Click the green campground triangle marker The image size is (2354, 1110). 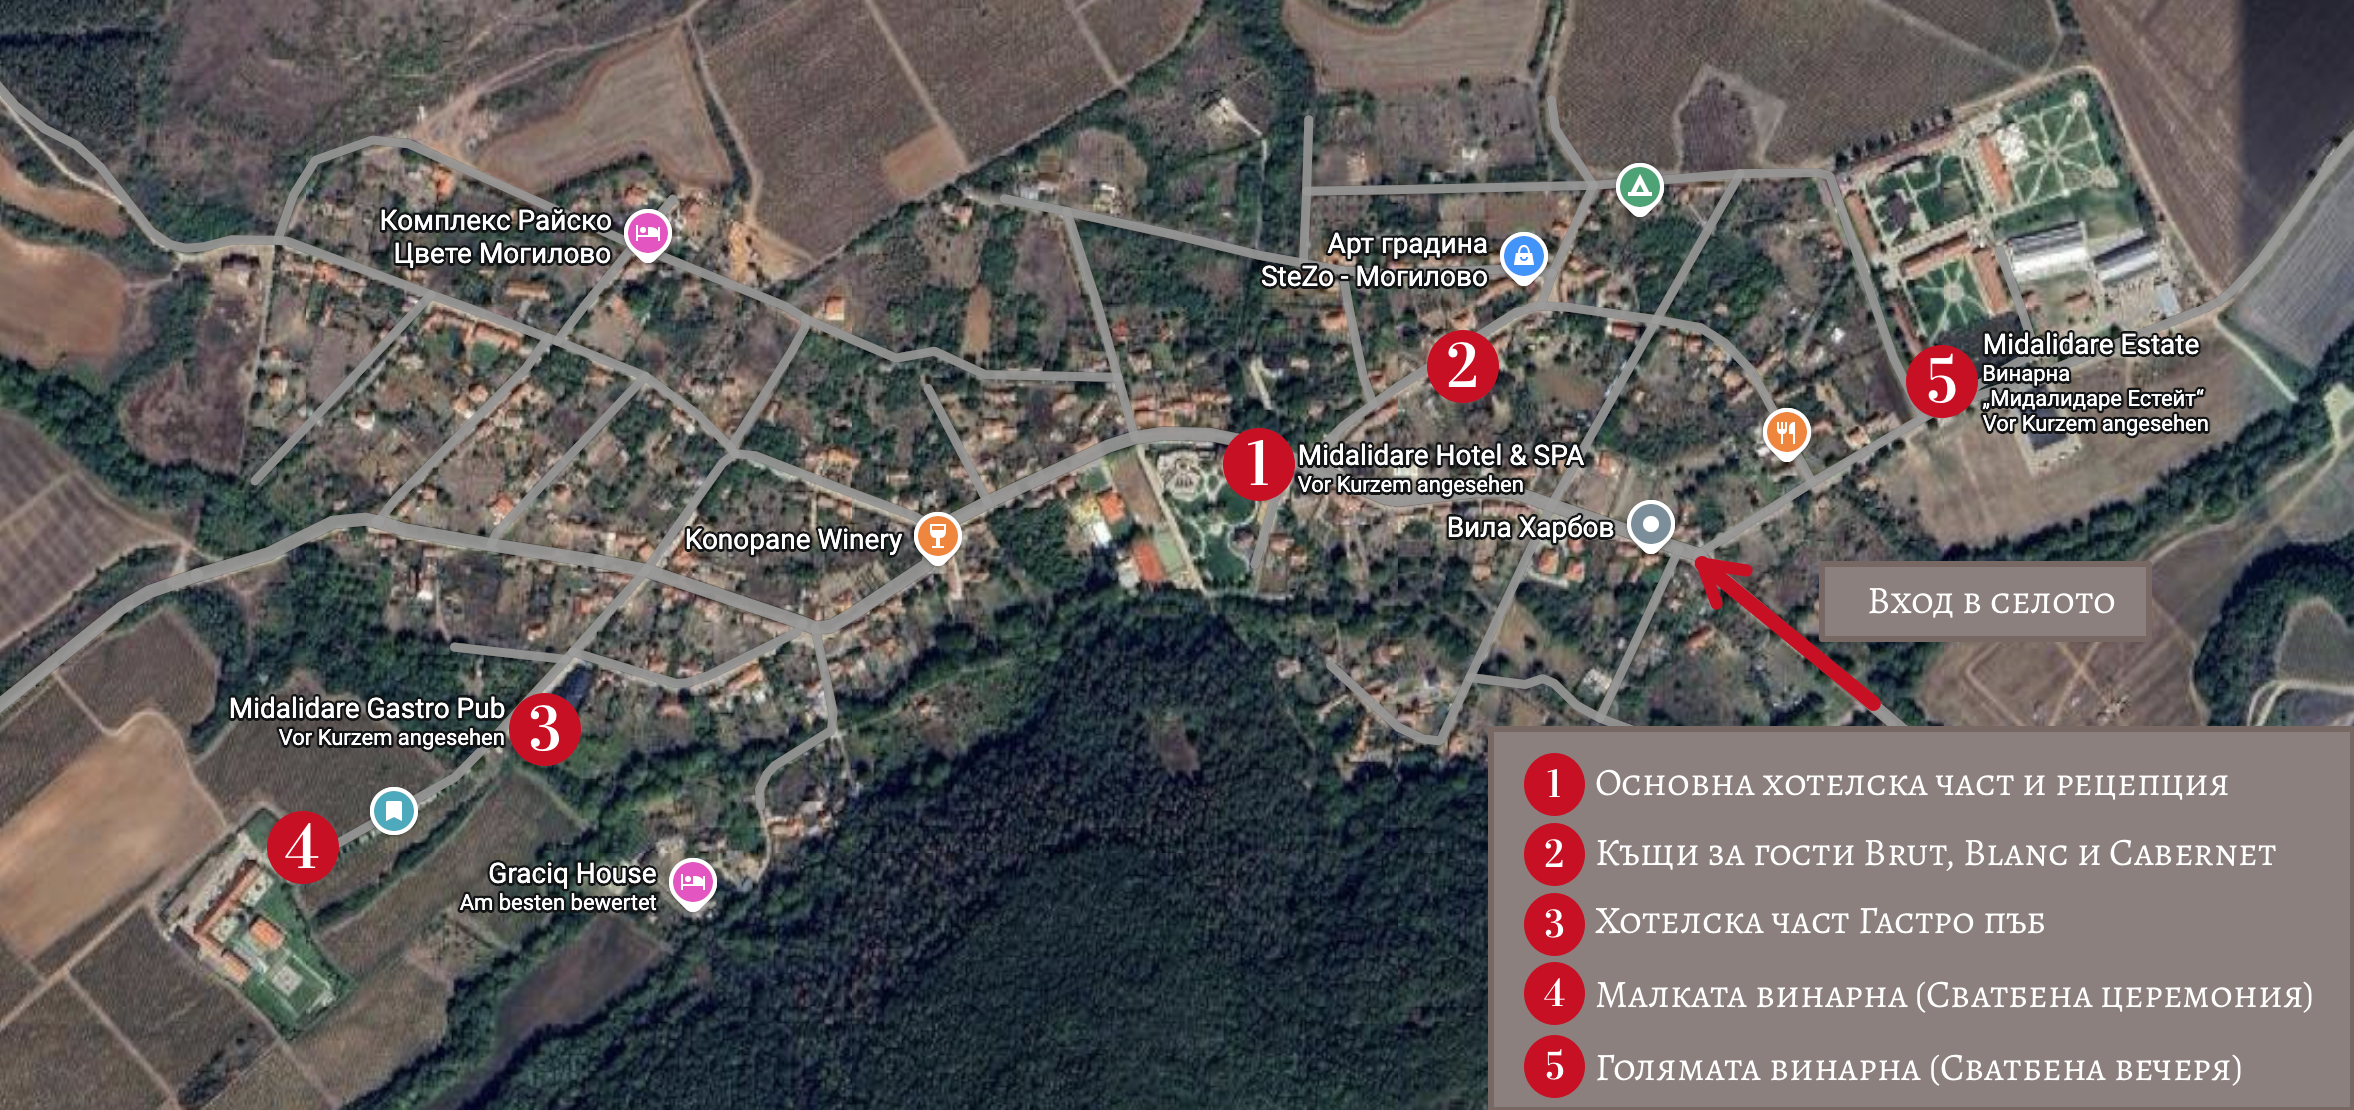tap(1640, 188)
